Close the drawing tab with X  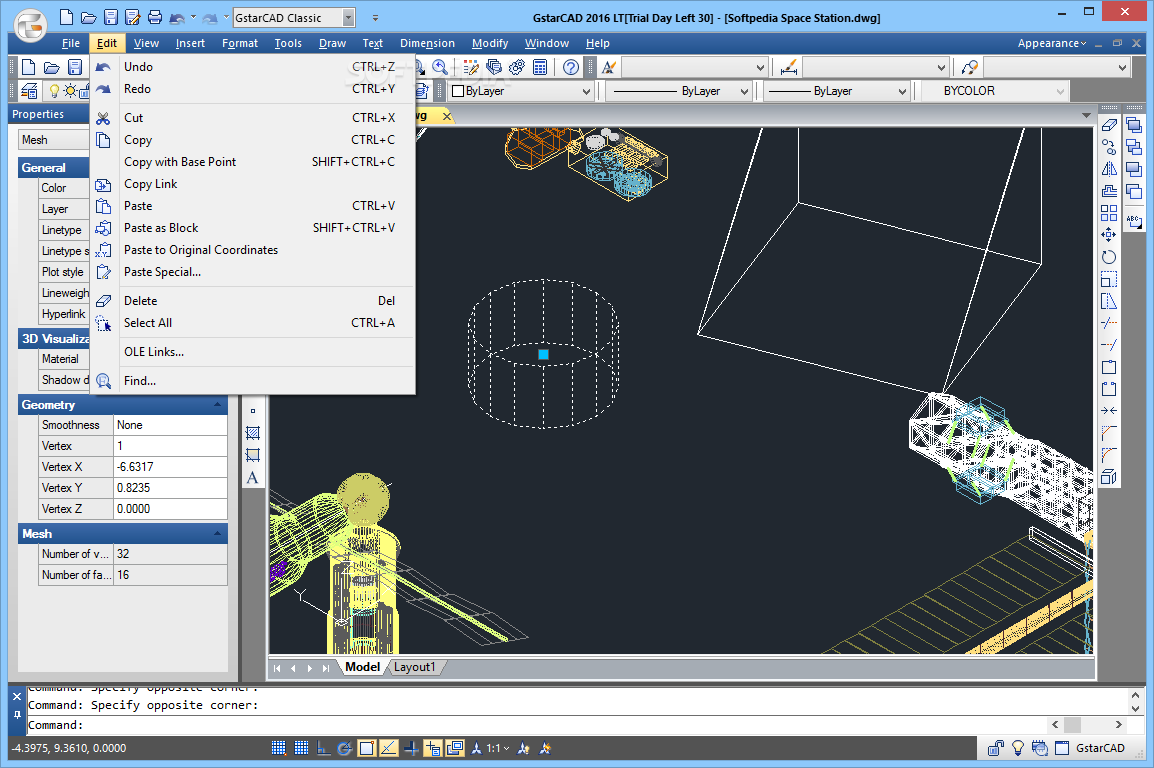pyautogui.click(x=447, y=116)
